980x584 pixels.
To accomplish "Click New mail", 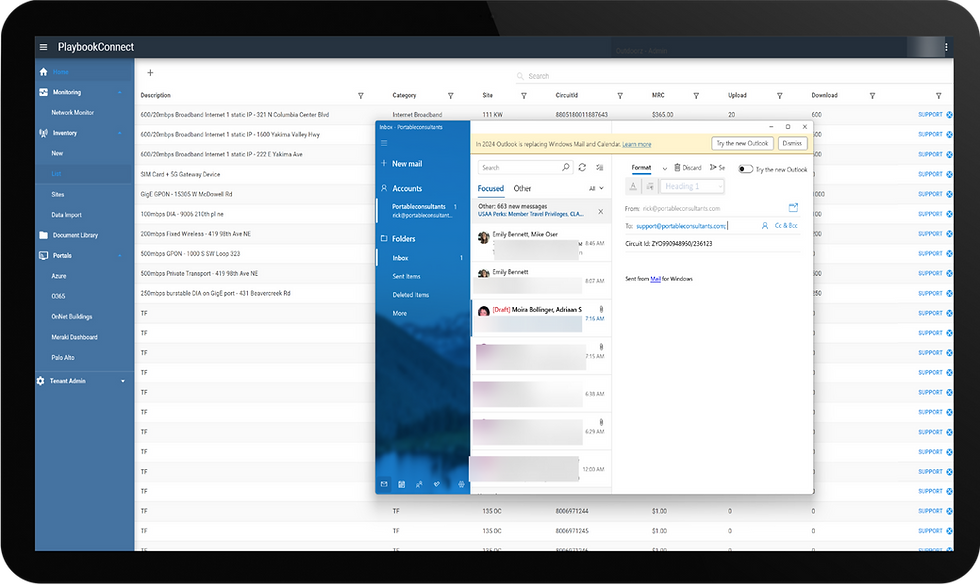I will tap(401, 164).
